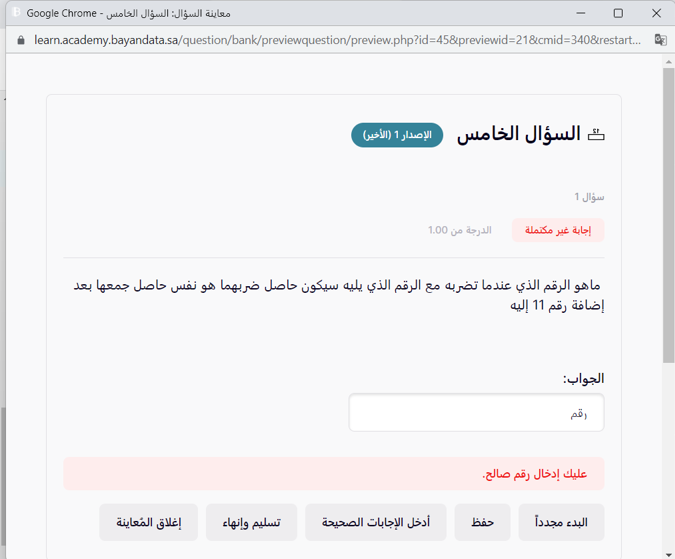Click the question type icon beside السؤال الخامس
This screenshot has height=559, width=675.
pos(596,135)
